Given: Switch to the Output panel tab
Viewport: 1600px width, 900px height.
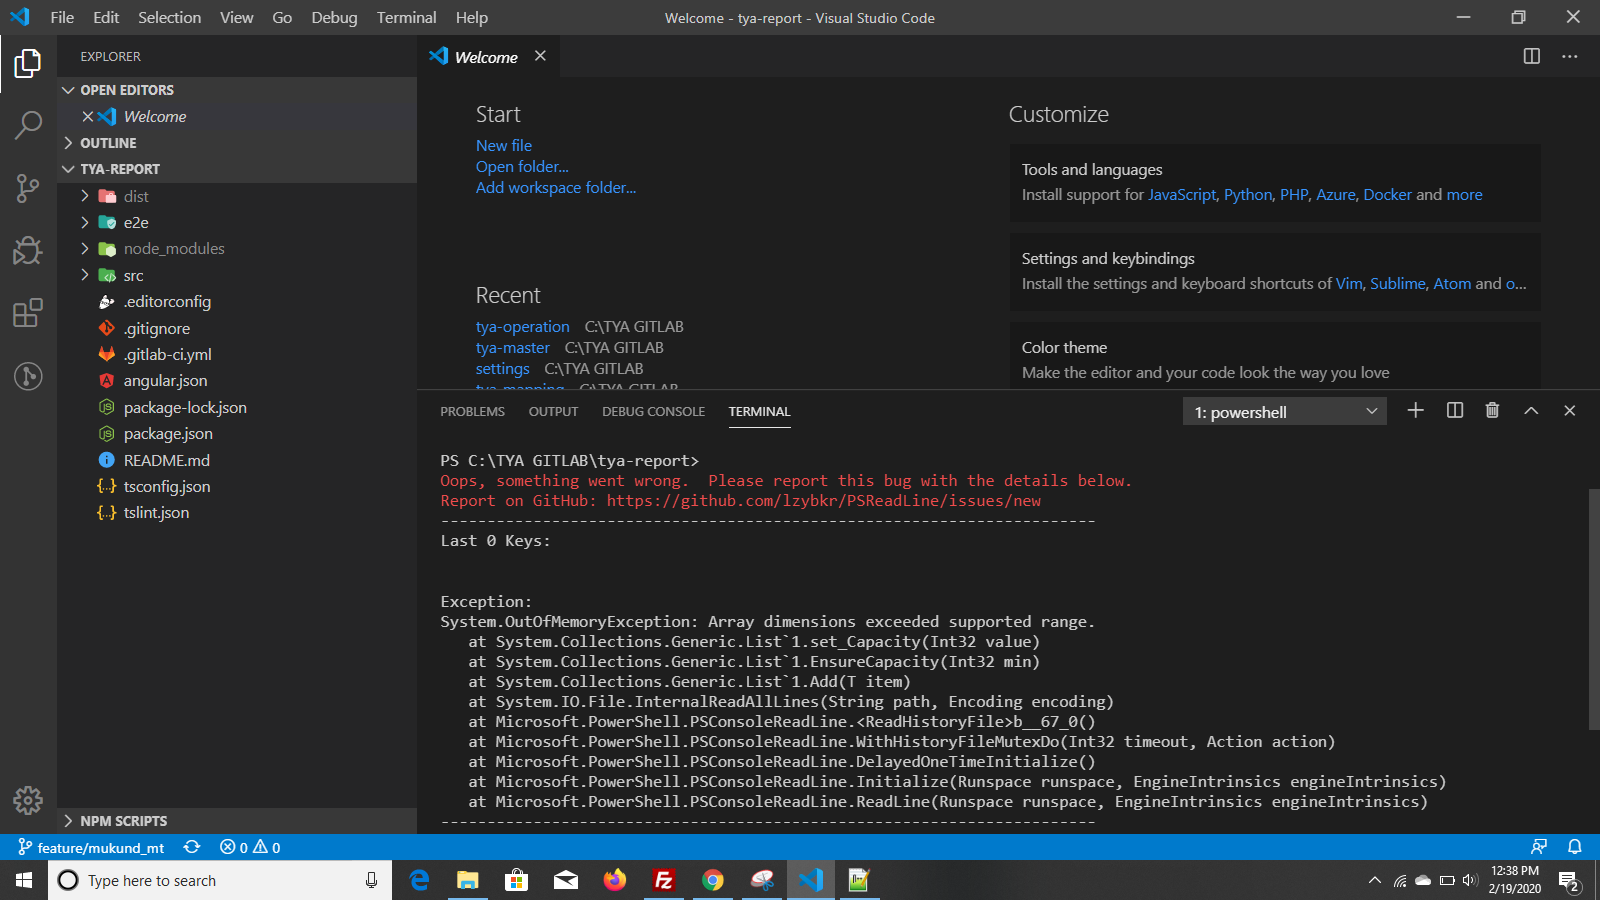Looking at the screenshot, I should [553, 411].
